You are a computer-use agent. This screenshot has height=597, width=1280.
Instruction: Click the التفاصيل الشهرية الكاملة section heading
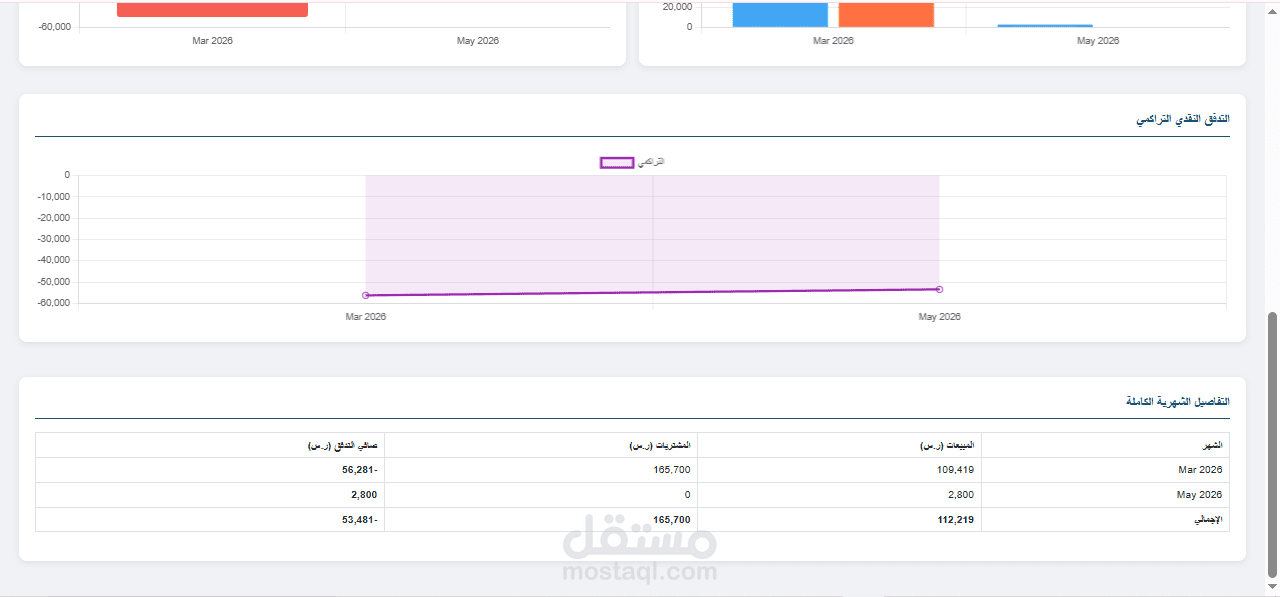pos(1178,401)
